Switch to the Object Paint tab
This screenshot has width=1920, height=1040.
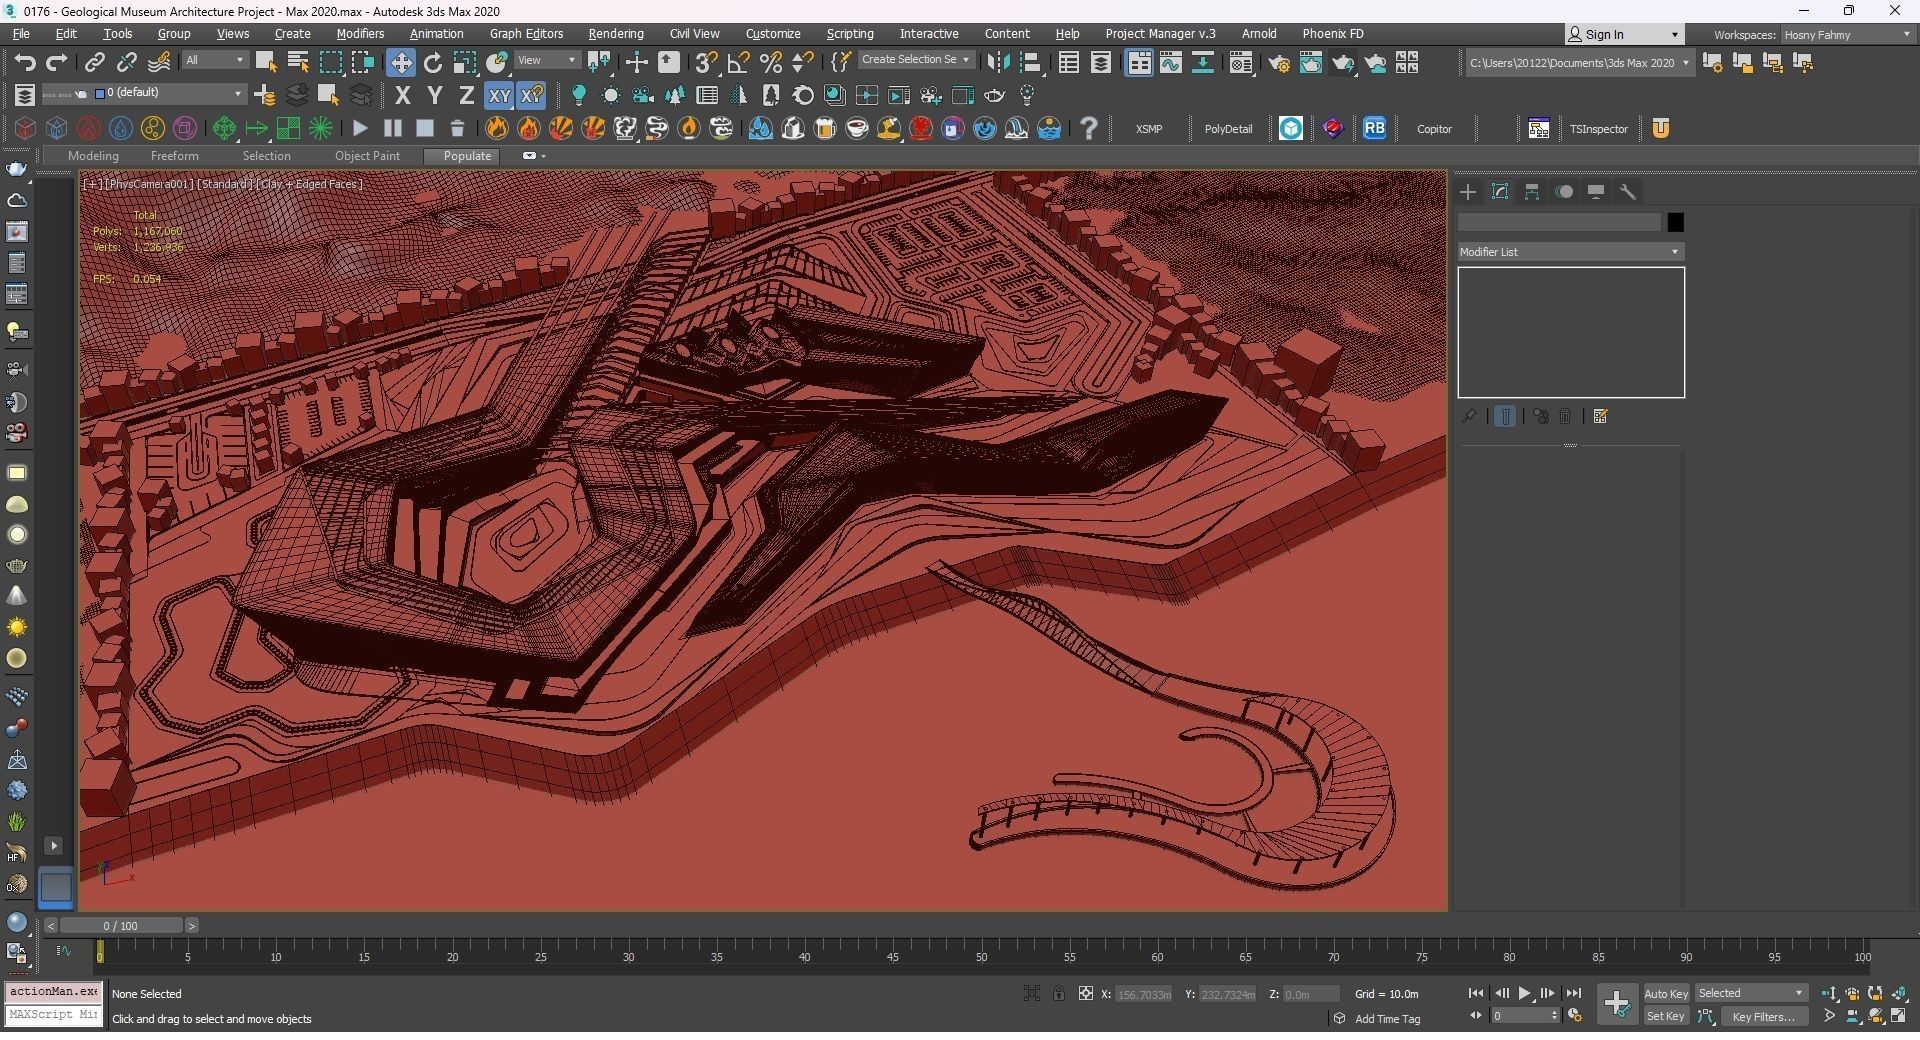tap(367, 156)
